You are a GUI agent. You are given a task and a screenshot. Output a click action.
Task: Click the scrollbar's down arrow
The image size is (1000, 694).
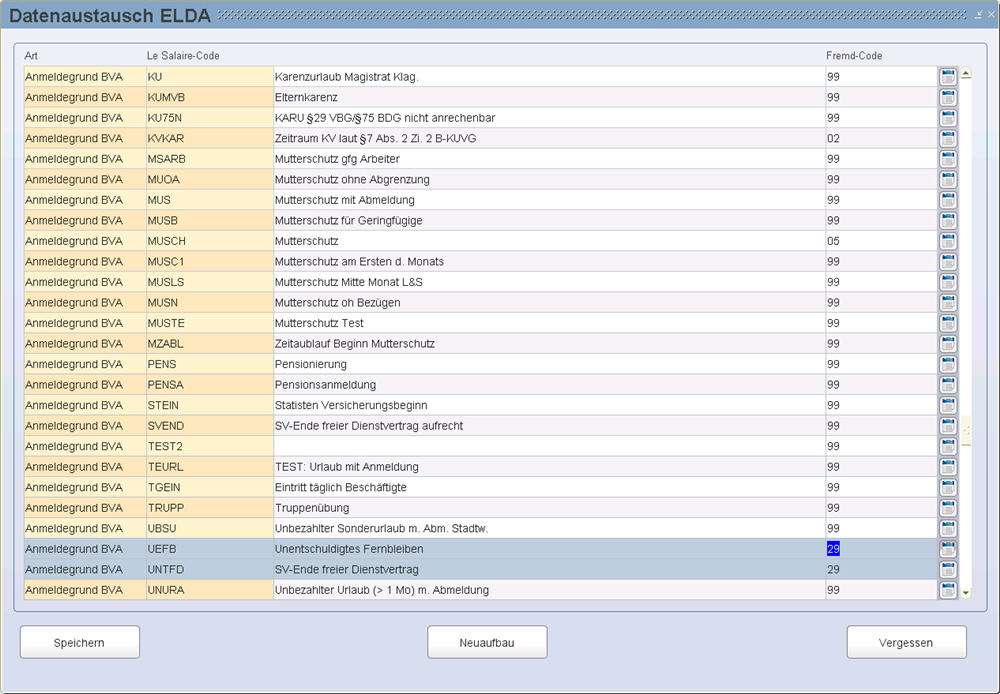point(966,592)
